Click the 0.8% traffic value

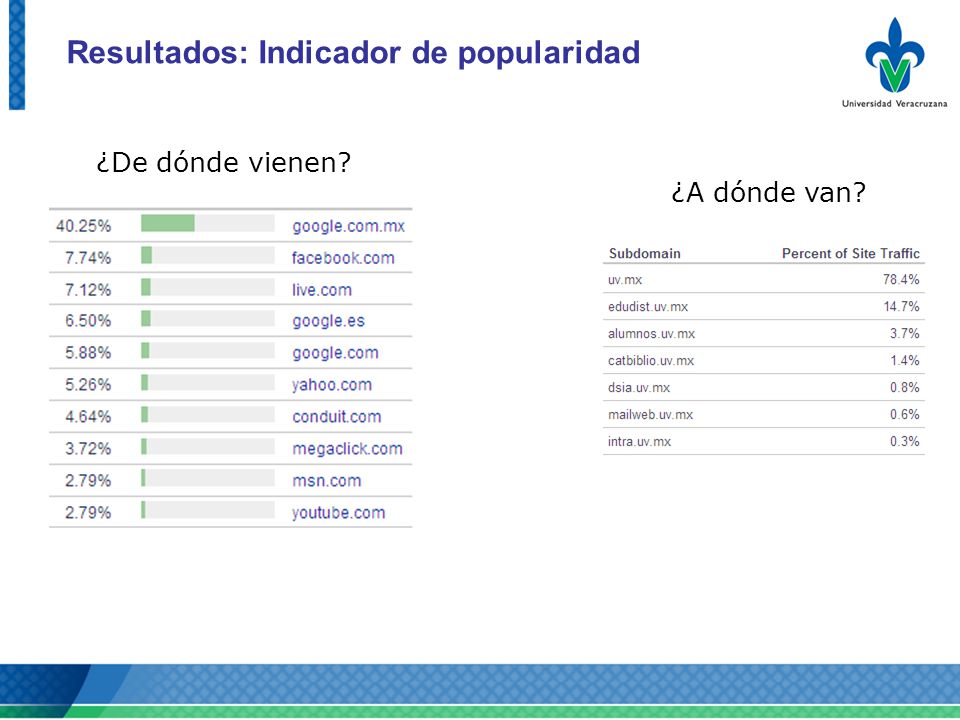coord(905,388)
